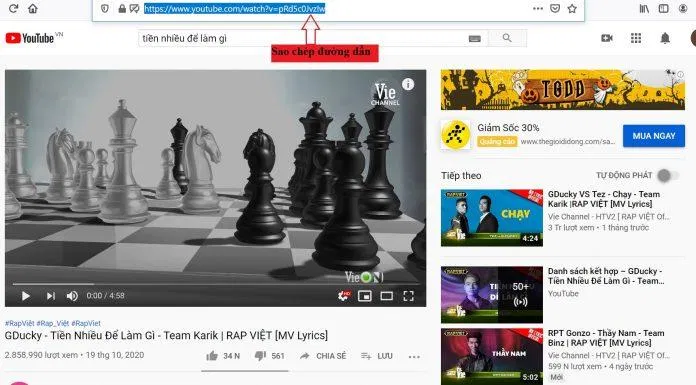The width and height of the screenshot is (696, 385).
Task: Save video to playlist via LƯU
Action: [377, 356]
